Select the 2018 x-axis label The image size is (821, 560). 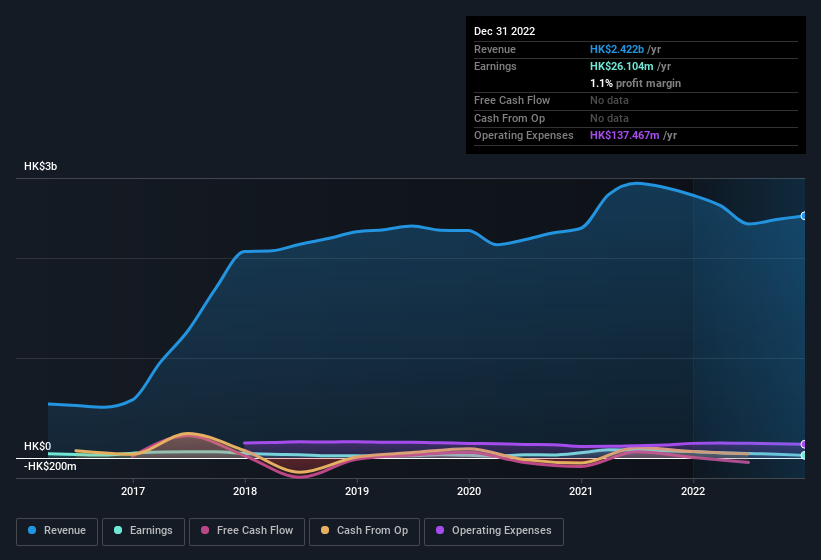[245, 491]
